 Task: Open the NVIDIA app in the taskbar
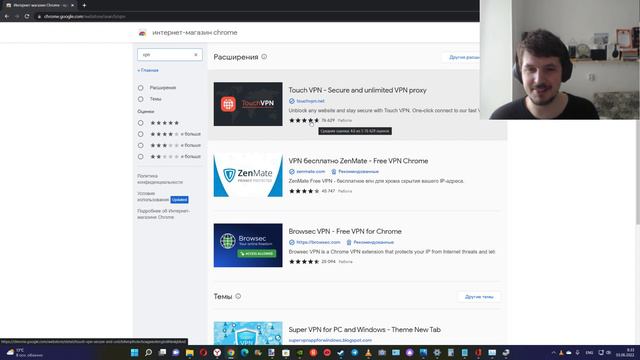[300, 352]
